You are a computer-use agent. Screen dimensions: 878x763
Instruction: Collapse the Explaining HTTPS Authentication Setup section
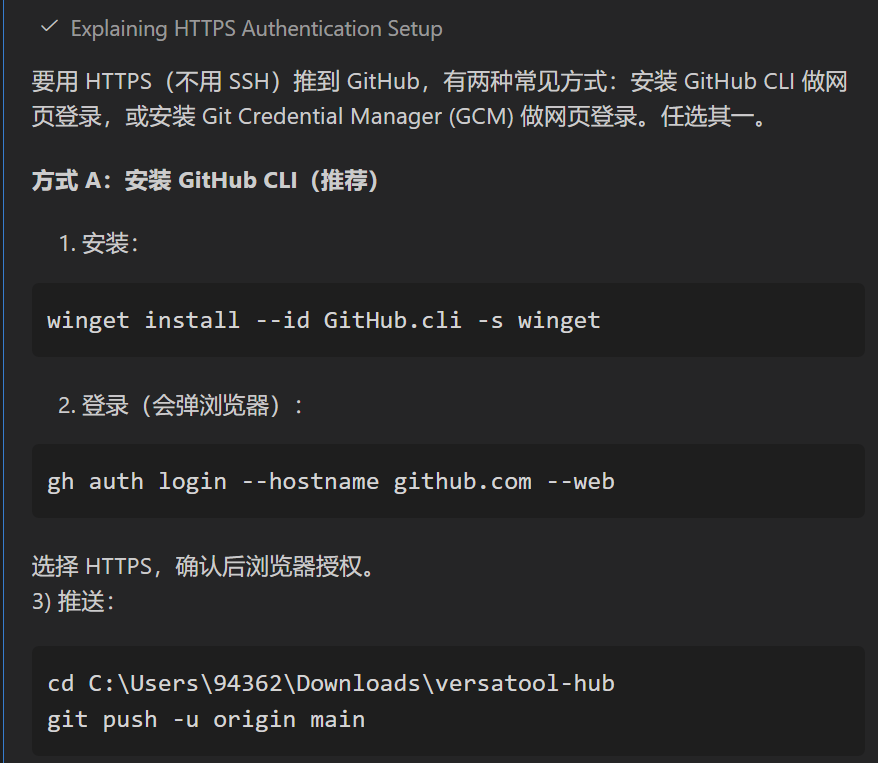tap(256, 29)
